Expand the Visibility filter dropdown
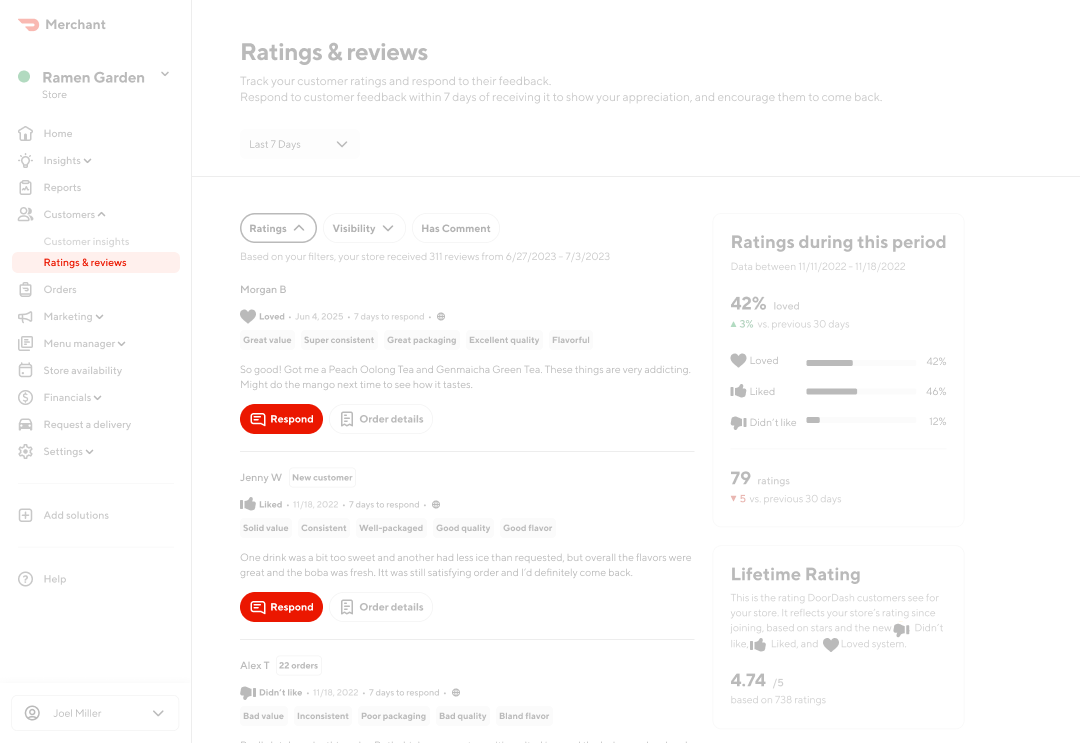The image size is (1080, 743). pyautogui.click(x=363, y=228)
